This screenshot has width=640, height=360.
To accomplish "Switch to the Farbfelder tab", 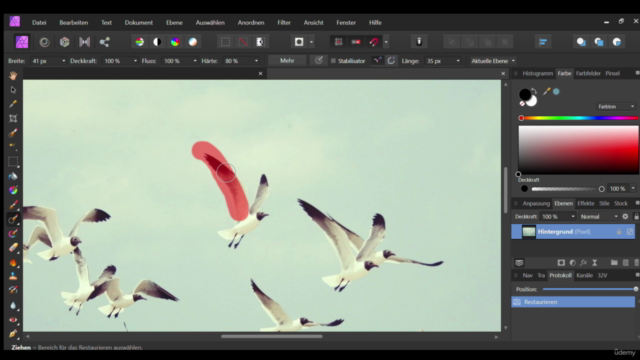I will click(588, 73).
